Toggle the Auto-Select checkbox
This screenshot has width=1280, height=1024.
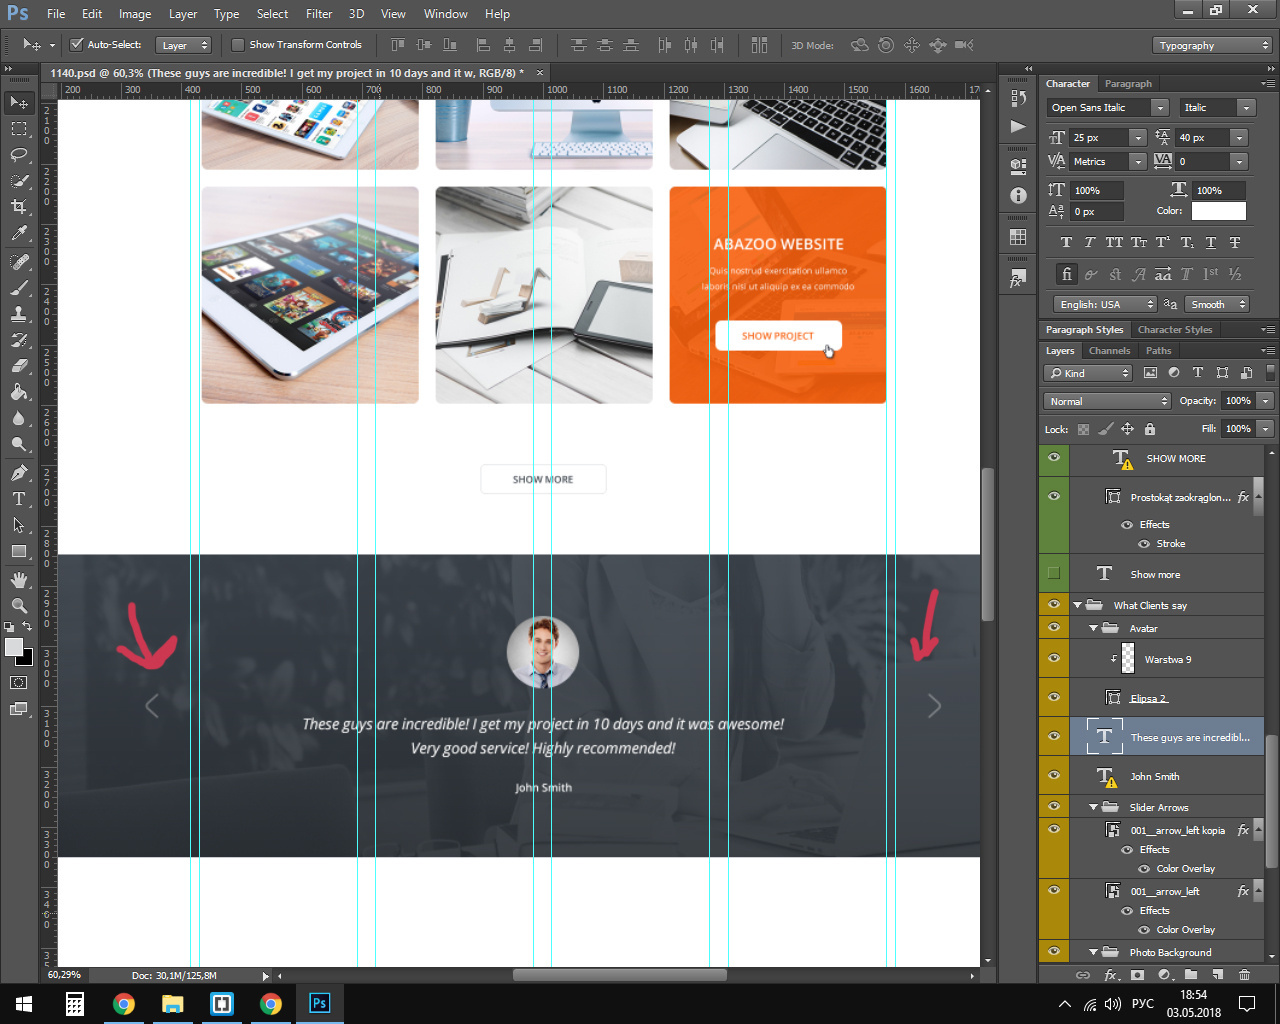[x=76, y=44]
